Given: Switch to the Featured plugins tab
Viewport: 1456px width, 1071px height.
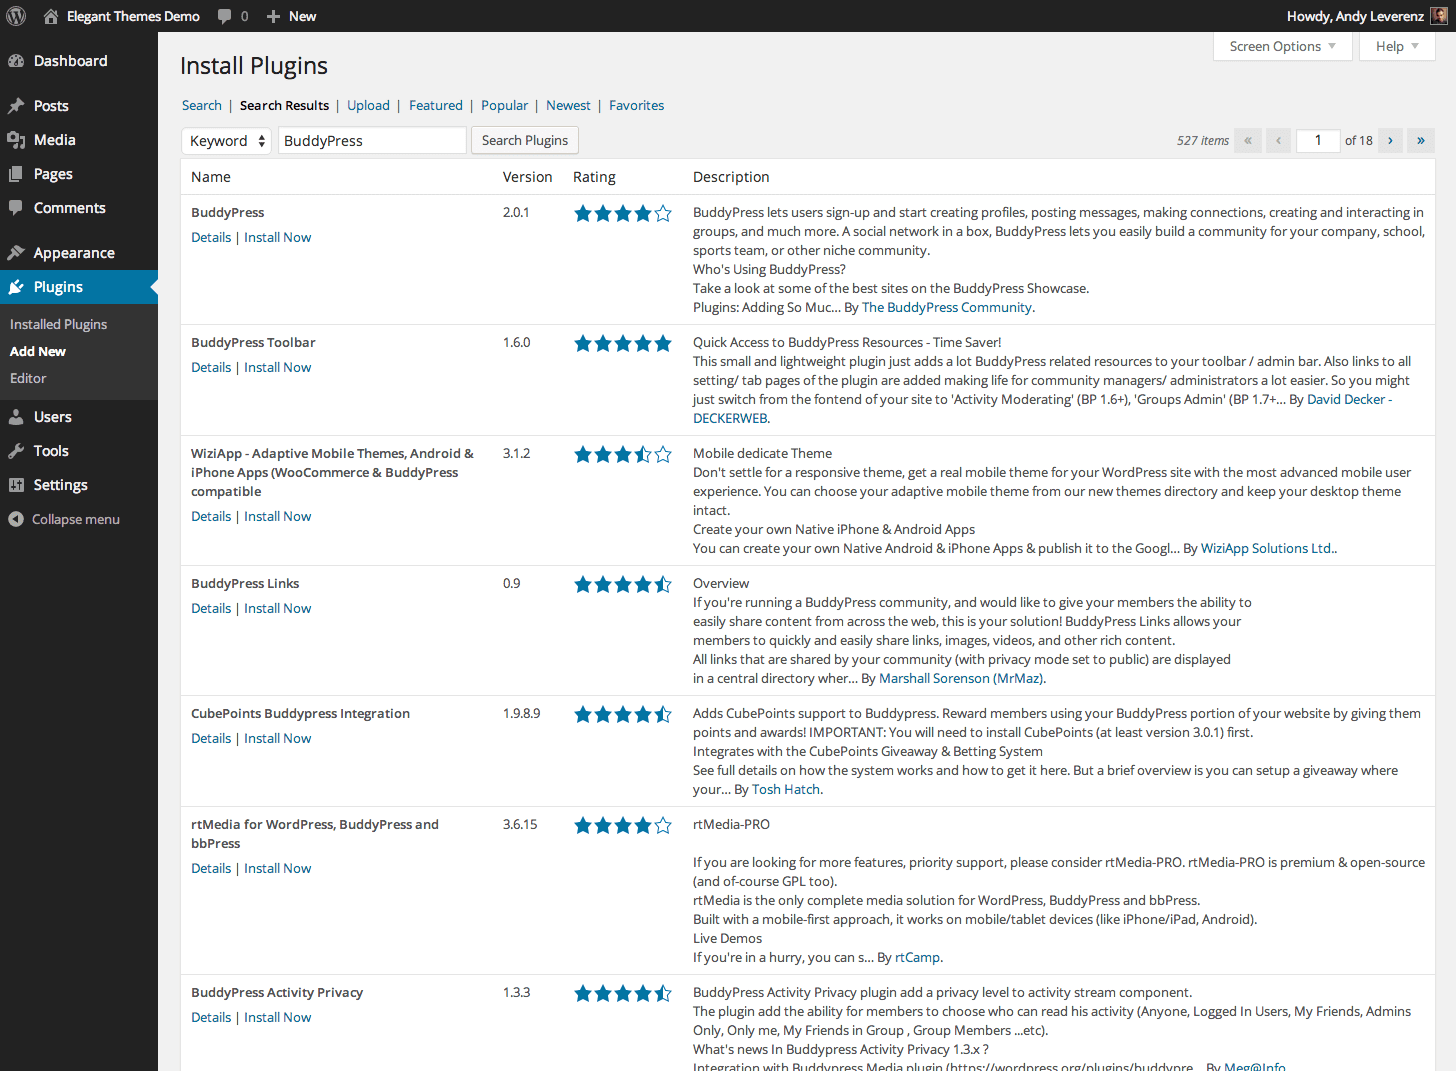Looking at the screenshot, I should pyautogui.click(x=436, y=105).
